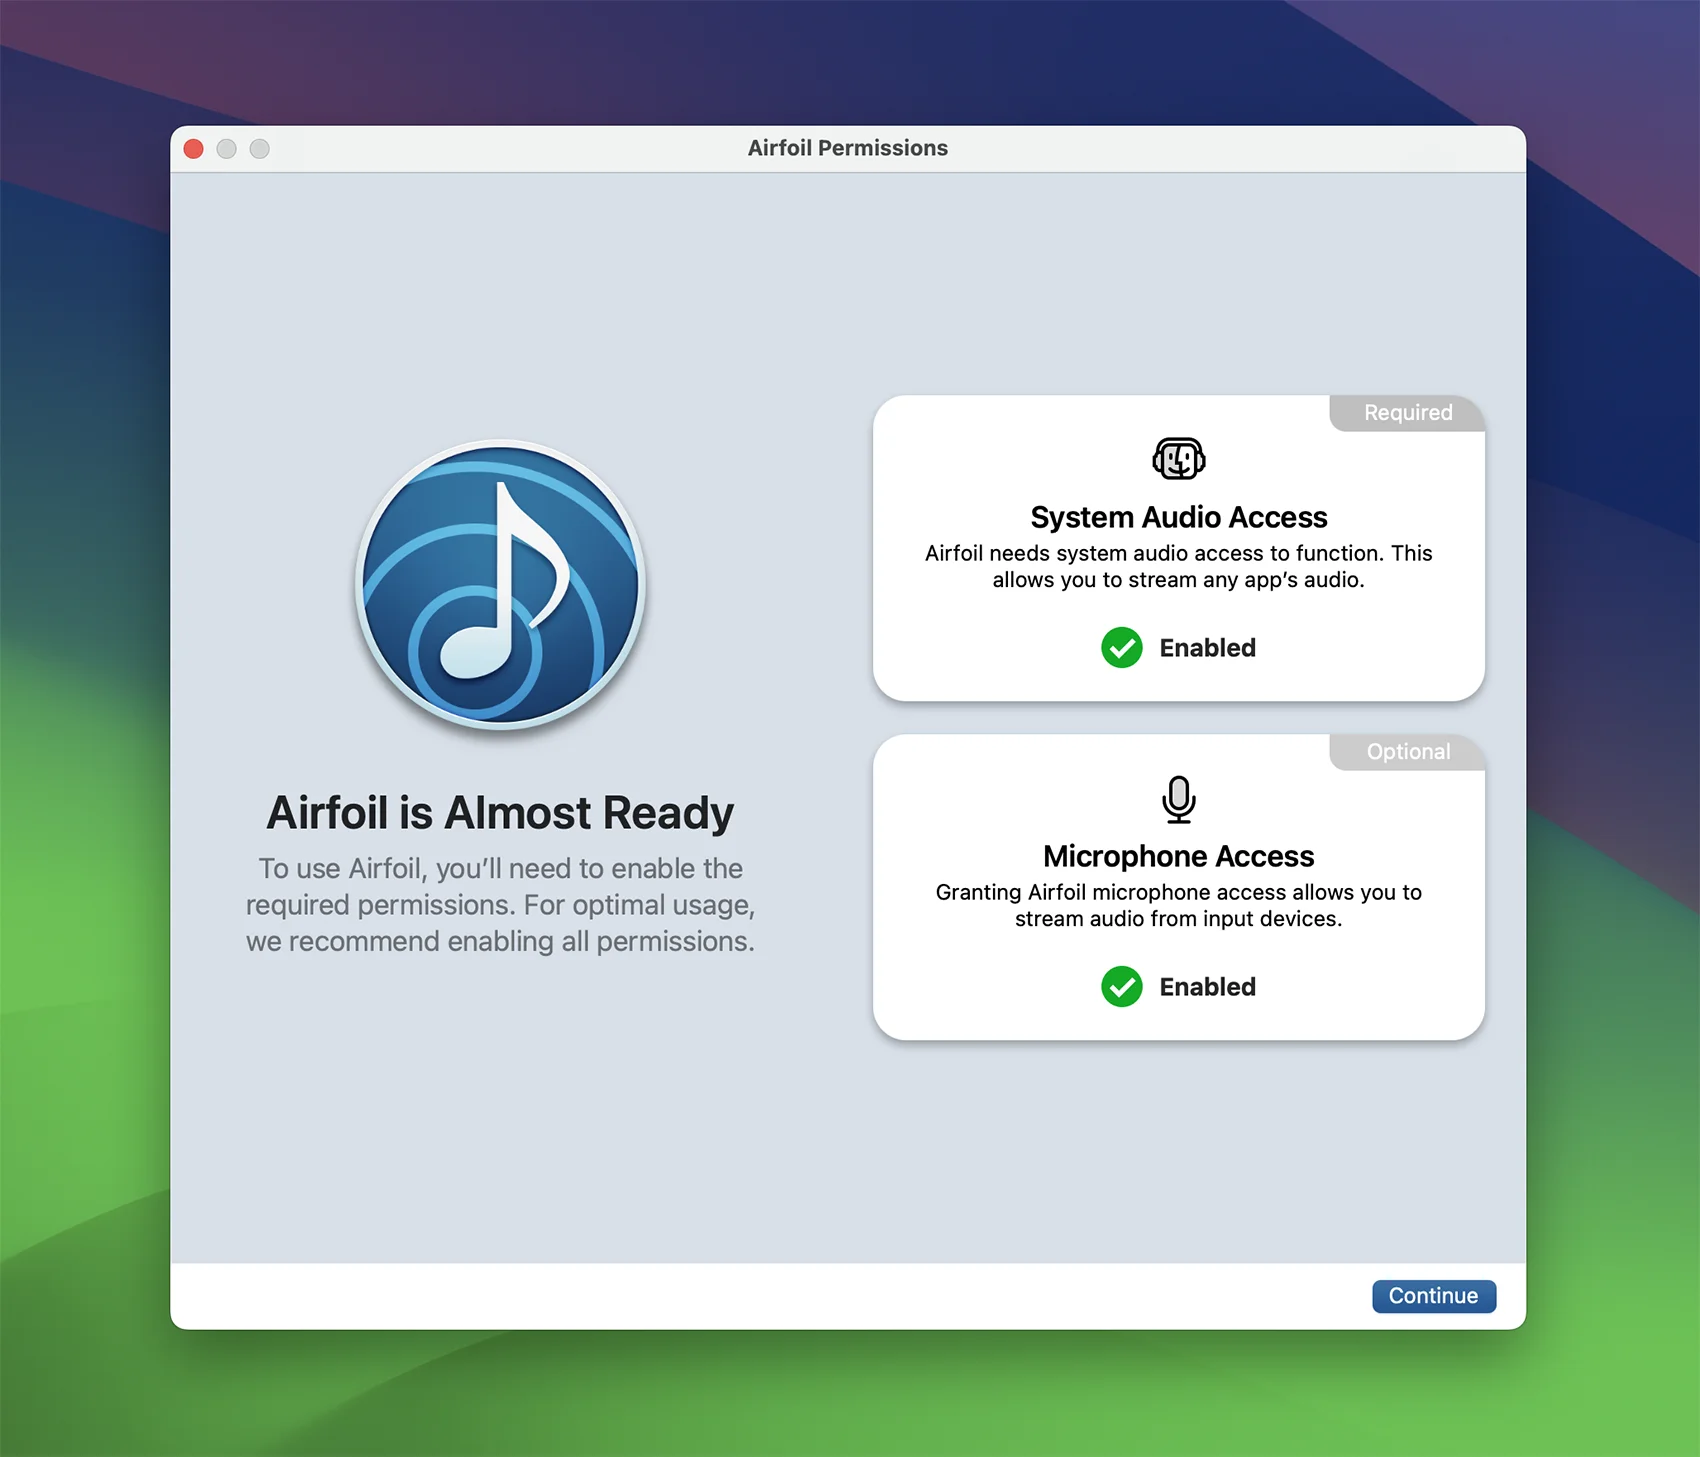
Task: Click the Optional badge on the microphone card
Action: point(1407,752)
